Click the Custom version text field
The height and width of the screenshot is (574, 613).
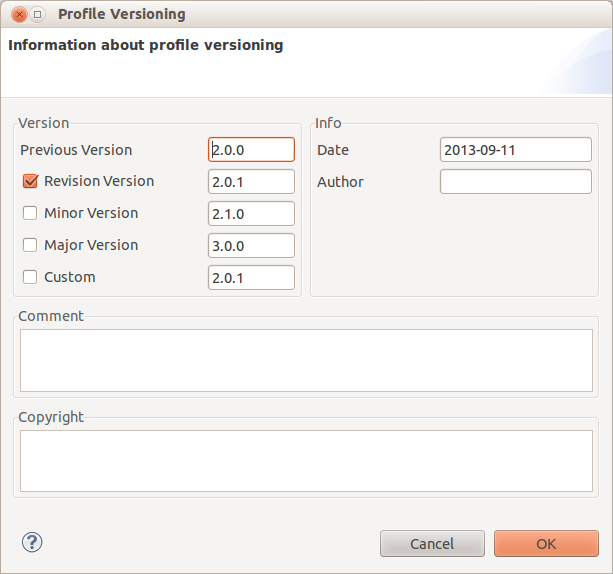point(251,278)
